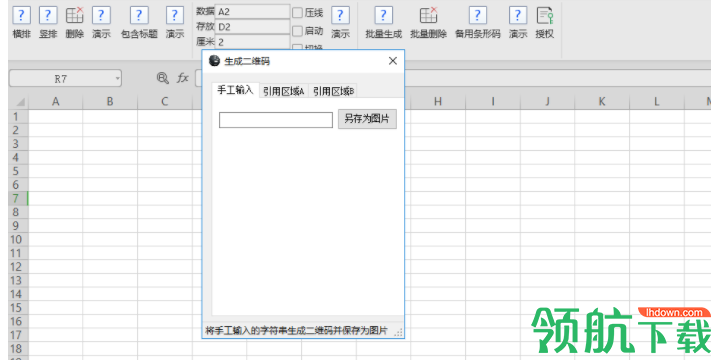Select row 15 header
Image resolution: width=711 pixels, height=360 pixels.
click(x=18, y=307)
